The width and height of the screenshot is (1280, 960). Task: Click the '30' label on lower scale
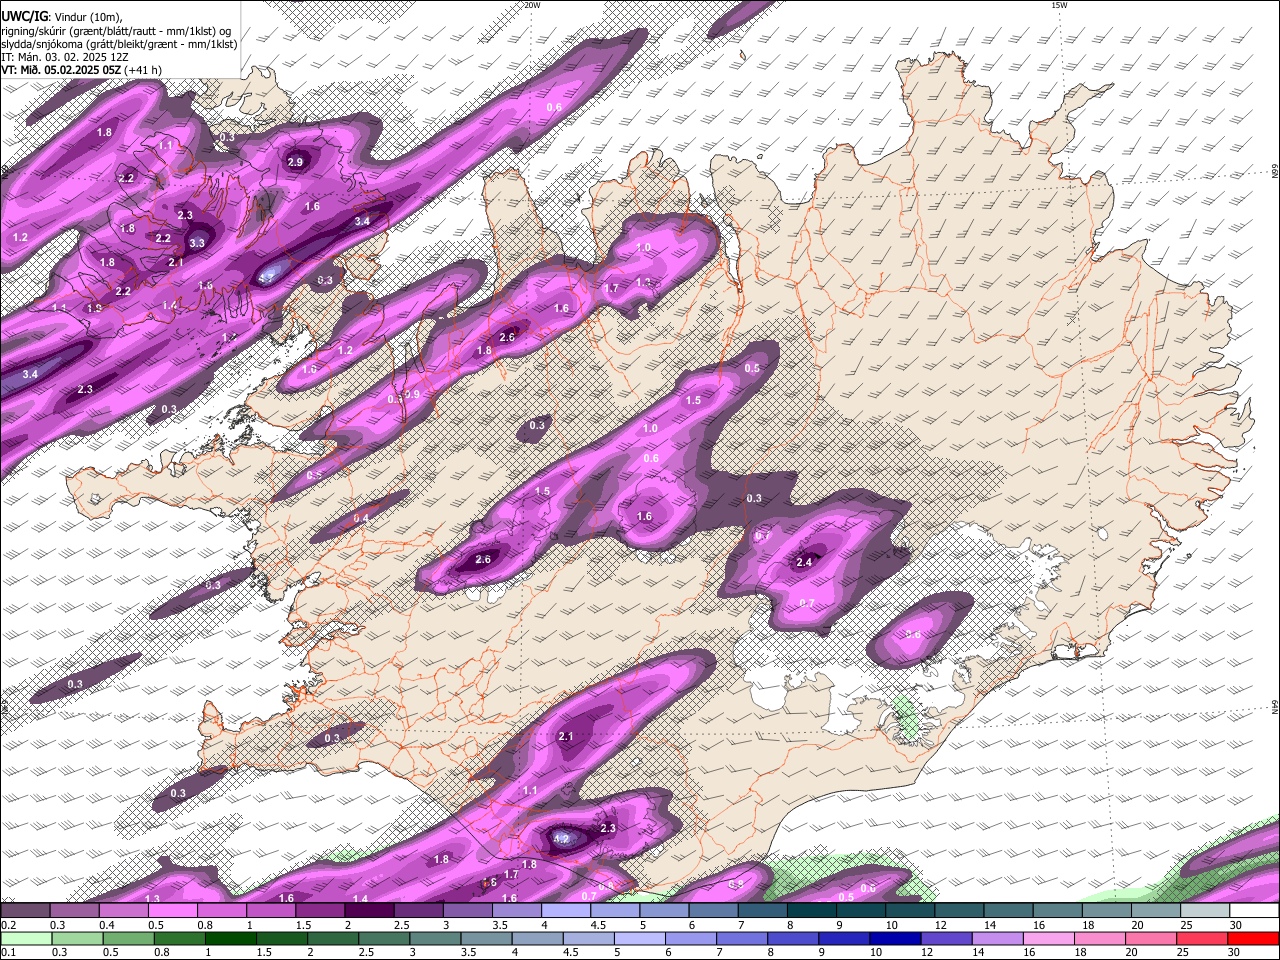(1236, 952)
